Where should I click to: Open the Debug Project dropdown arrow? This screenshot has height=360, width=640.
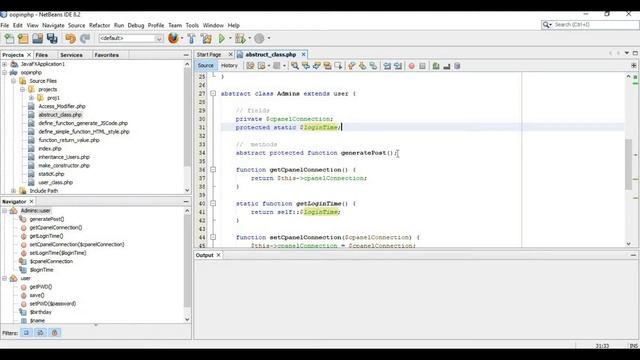pos(249,38)
